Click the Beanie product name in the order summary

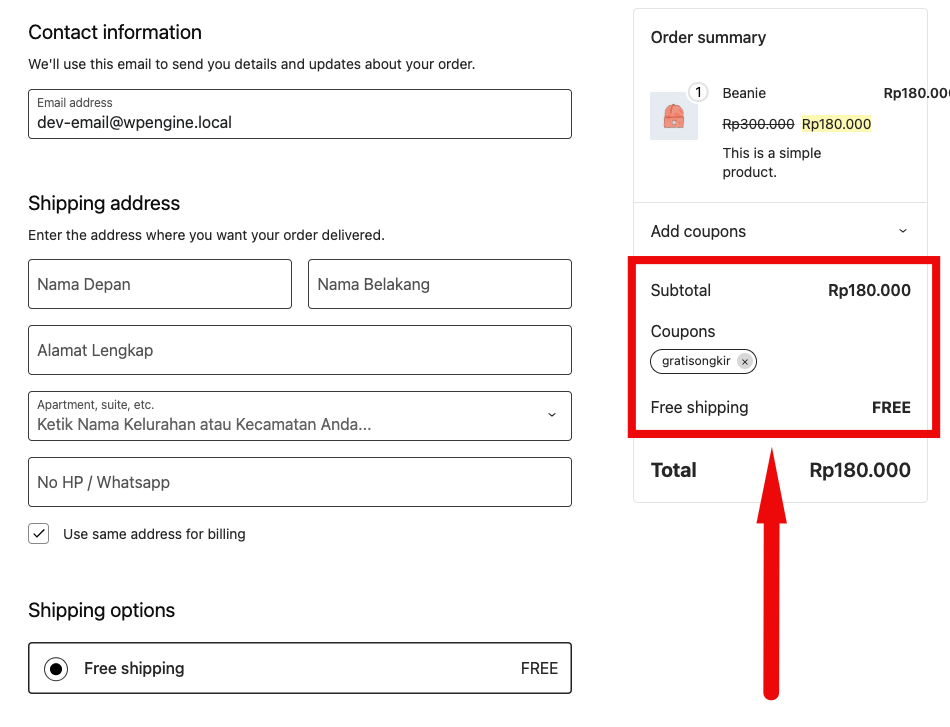[744, 93]
